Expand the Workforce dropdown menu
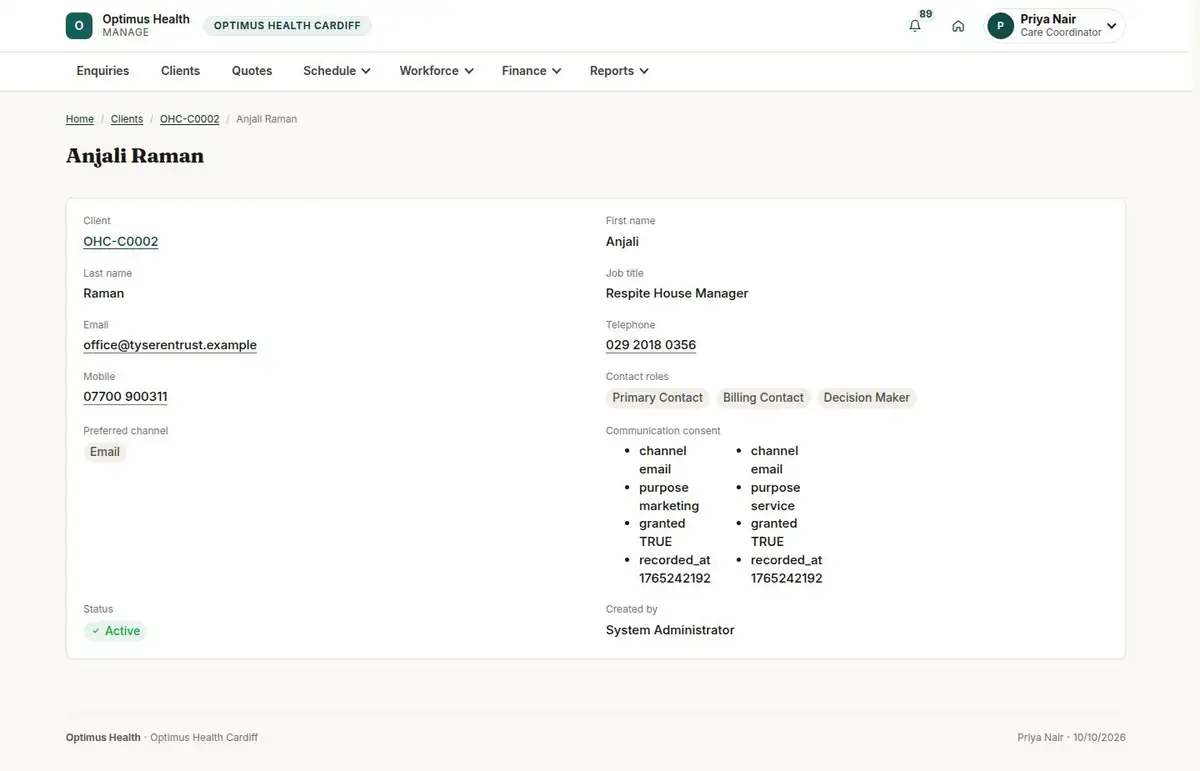1200x771 pixels. pyautogui.click(x=436, y=71)
